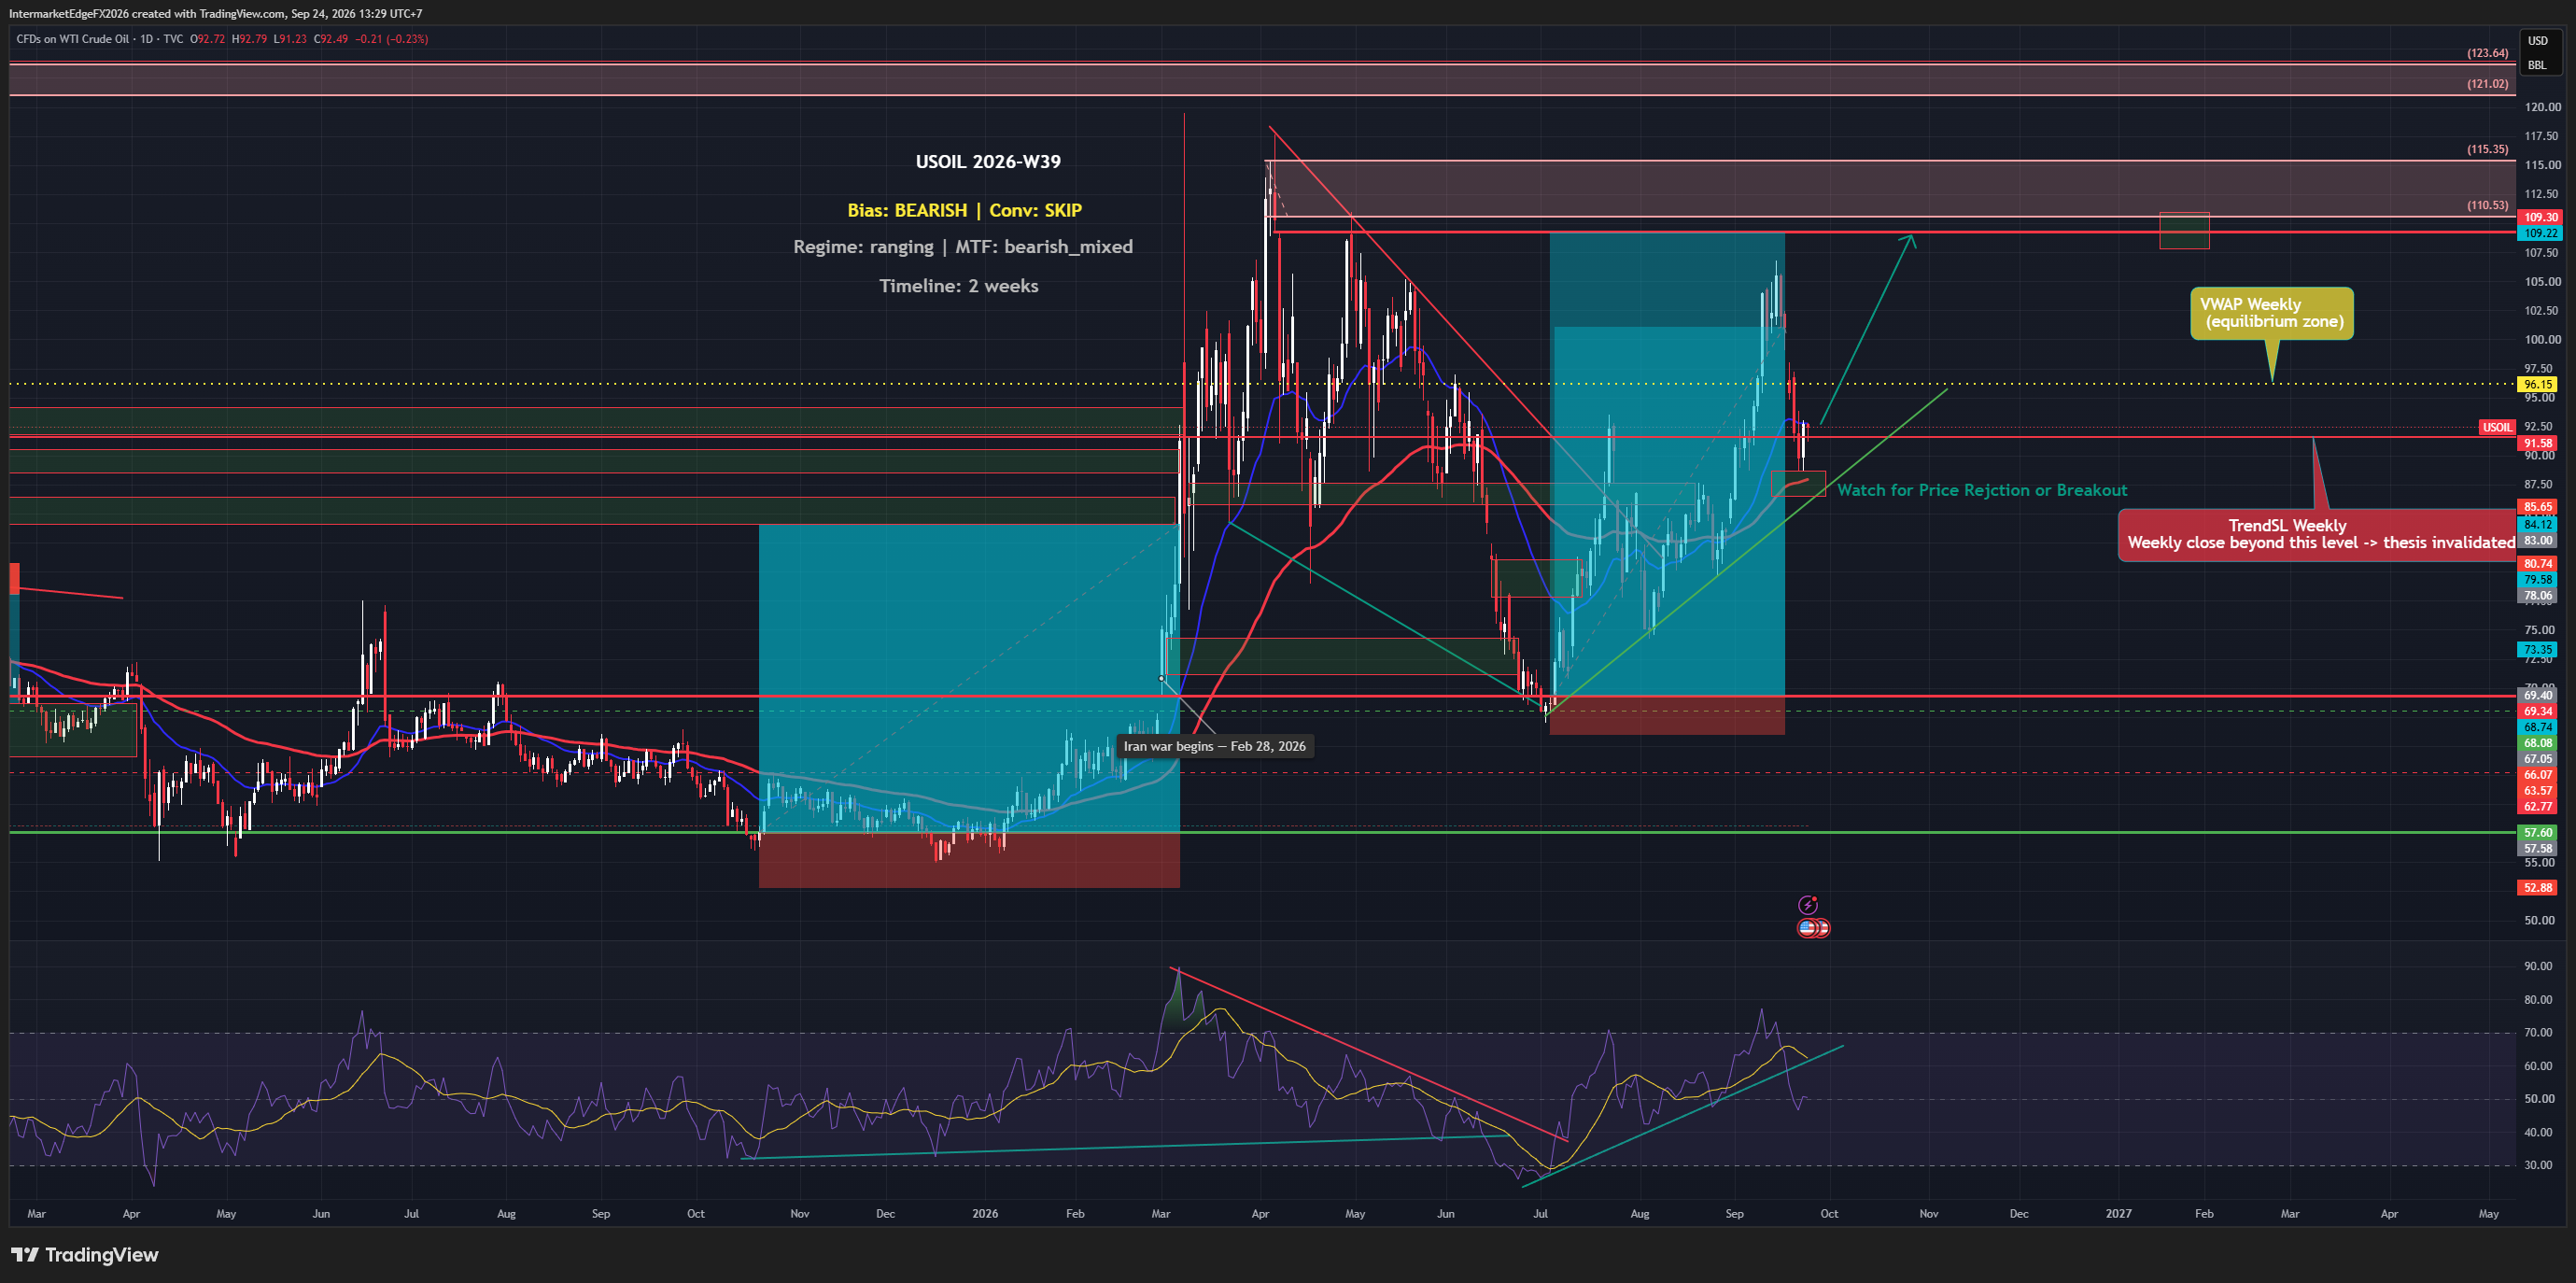Click the red 85.65 price label
This screenshot has width=2576, height=1283.
(x=2538, y=507)
